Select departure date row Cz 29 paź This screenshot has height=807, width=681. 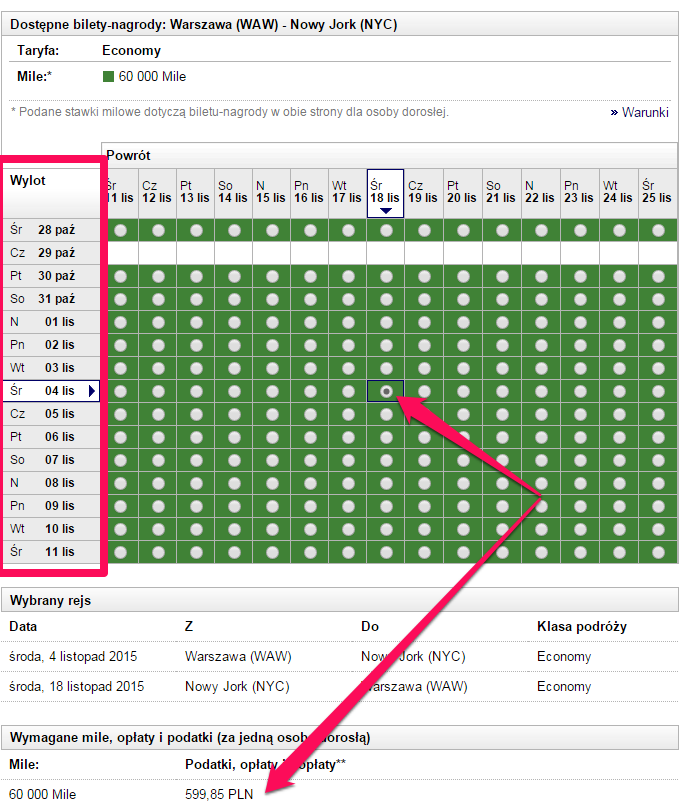[51, 253]
